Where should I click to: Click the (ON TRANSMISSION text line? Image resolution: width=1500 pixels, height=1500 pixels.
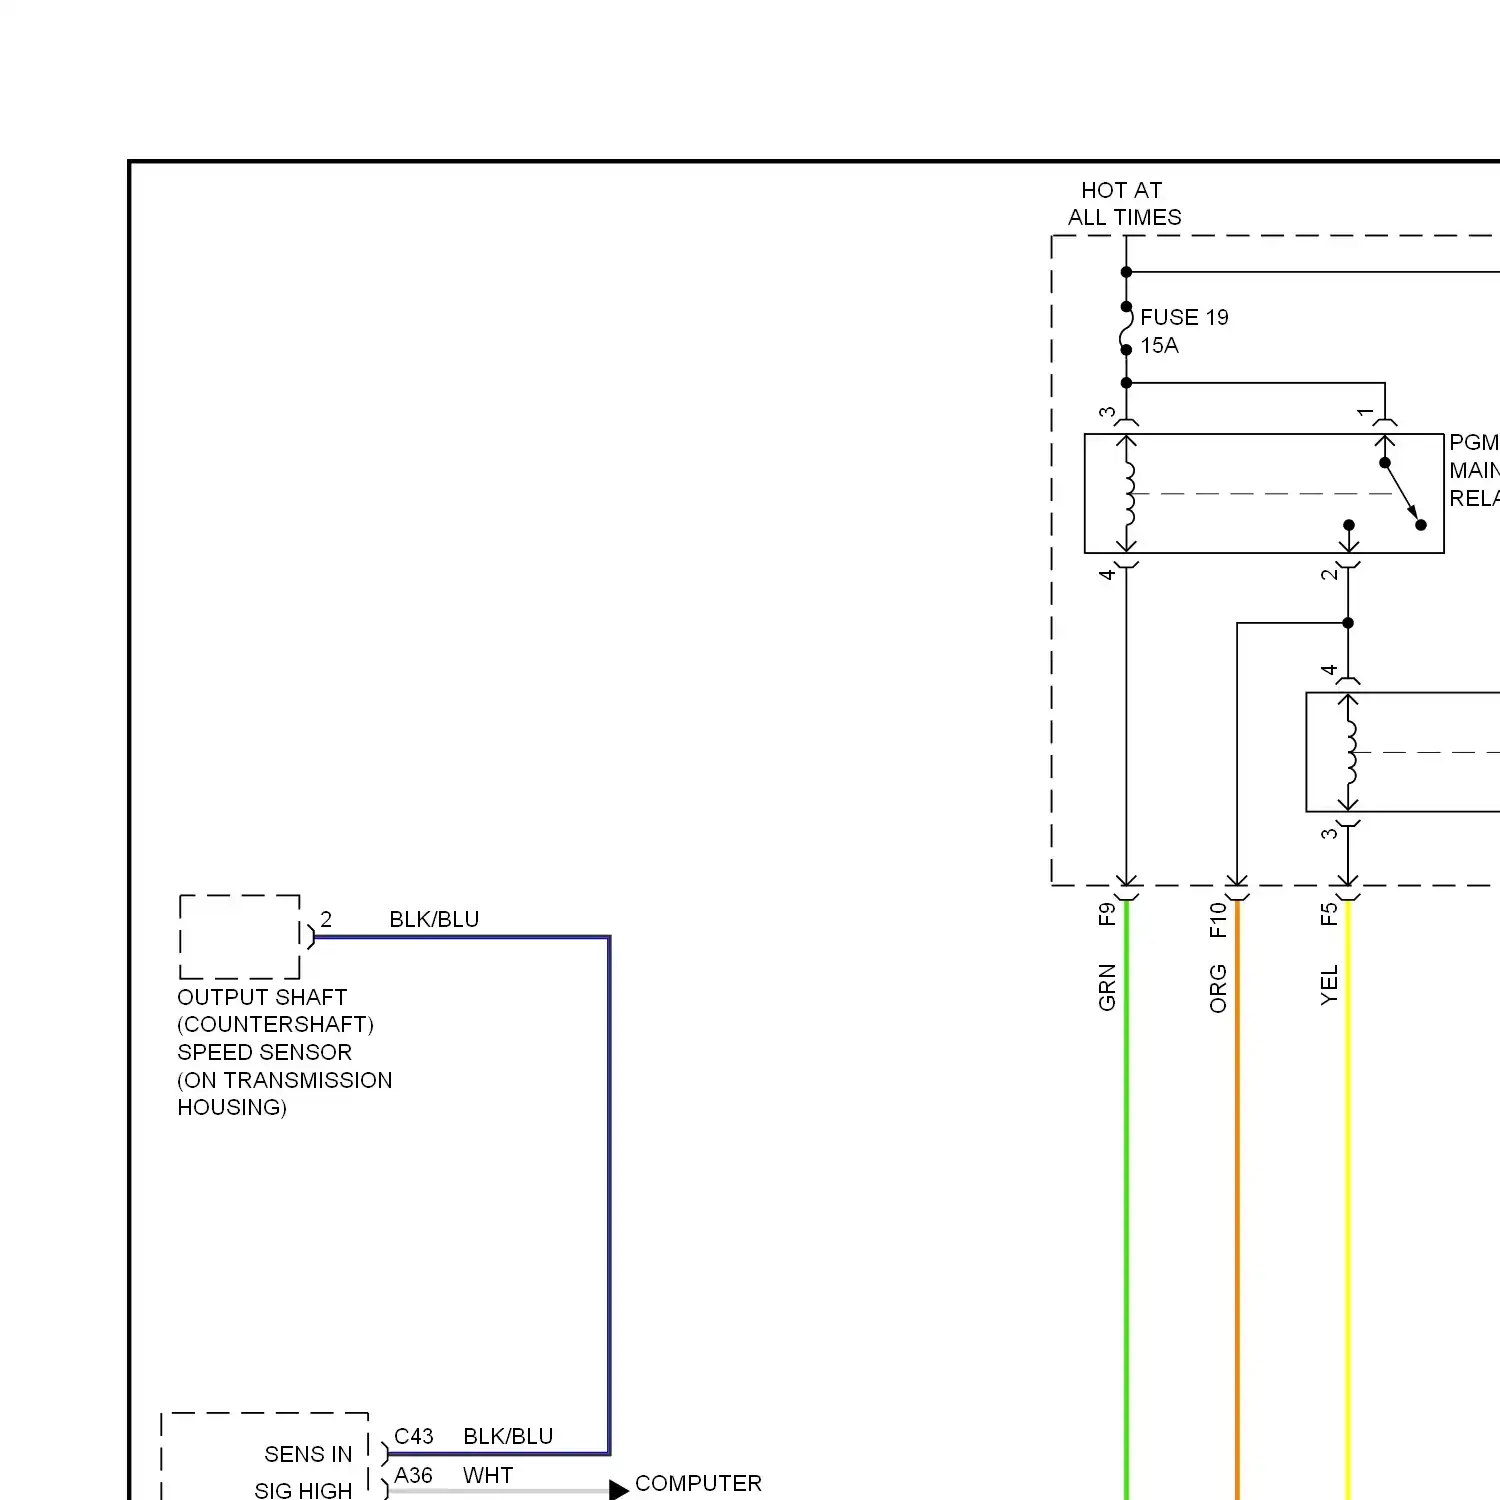click(285, 1080)
